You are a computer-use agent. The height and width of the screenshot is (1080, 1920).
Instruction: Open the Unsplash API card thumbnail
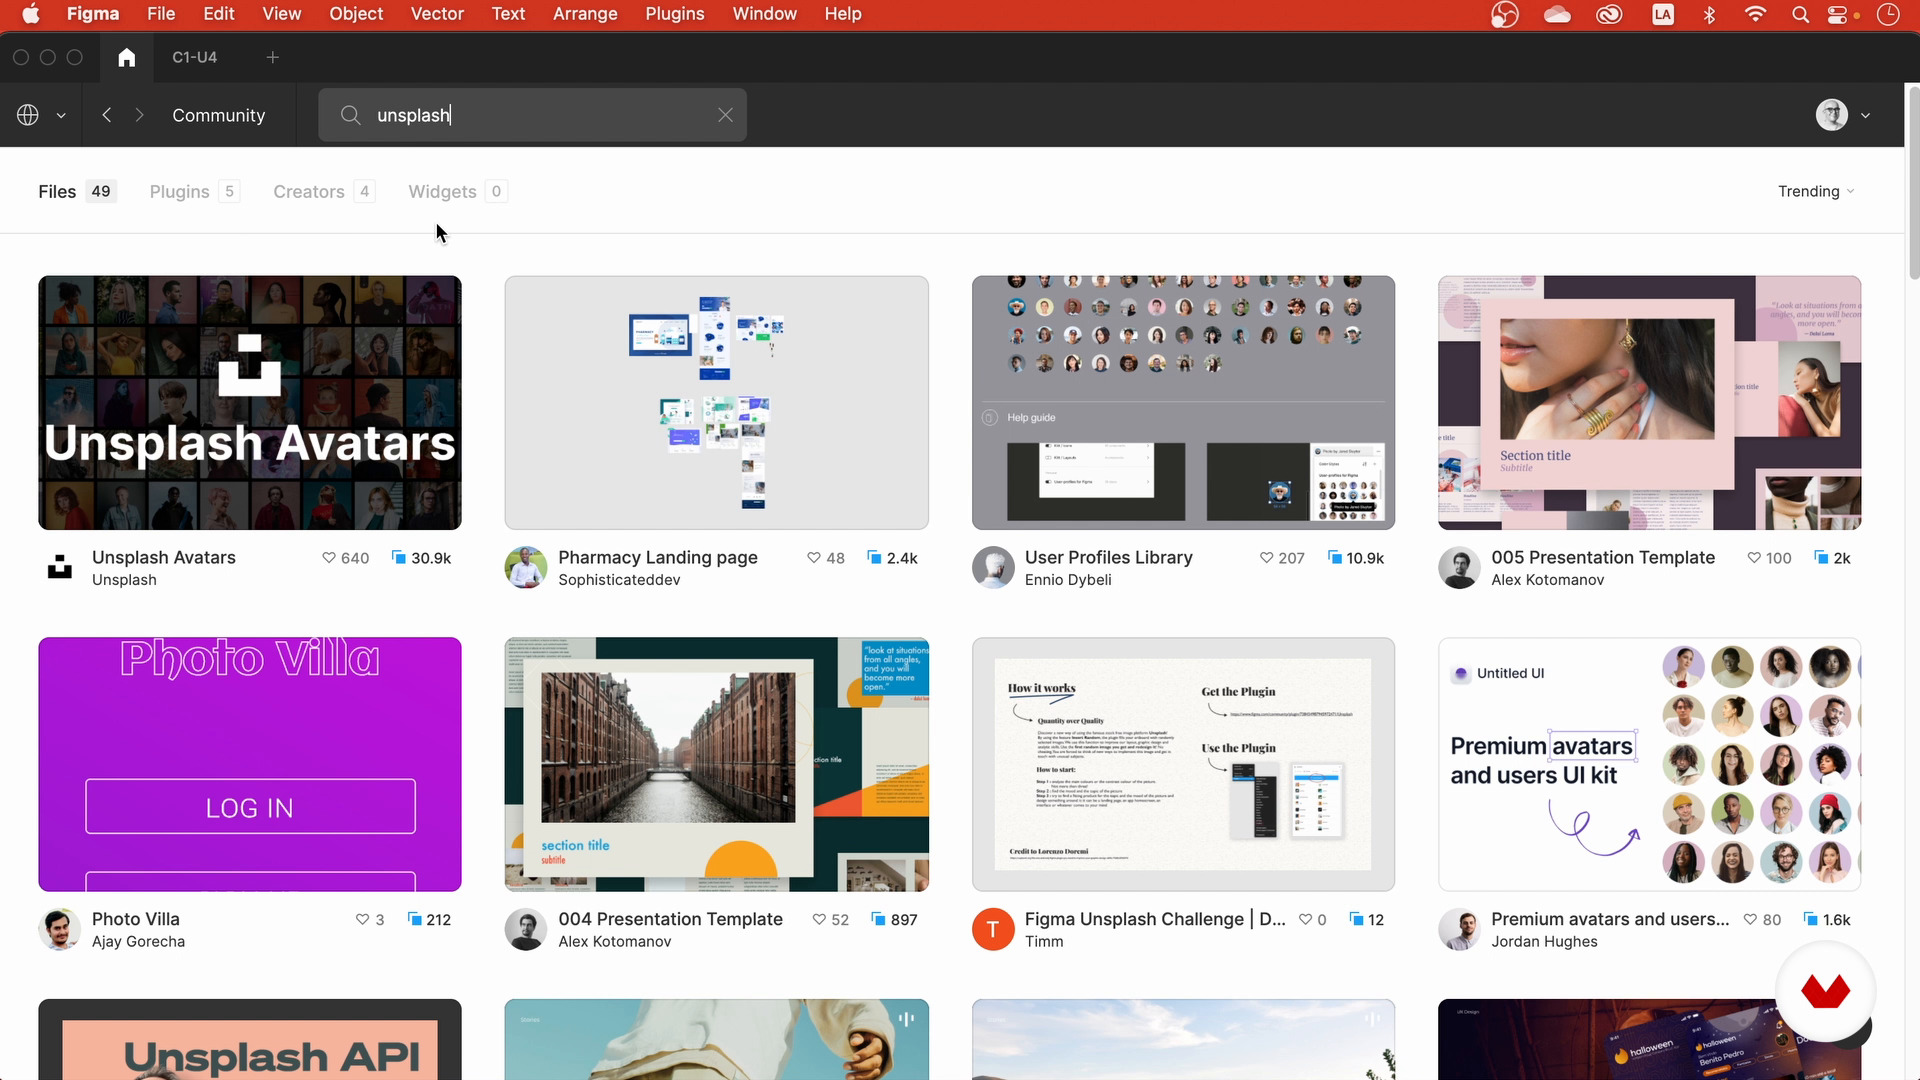click(250, 1039)
